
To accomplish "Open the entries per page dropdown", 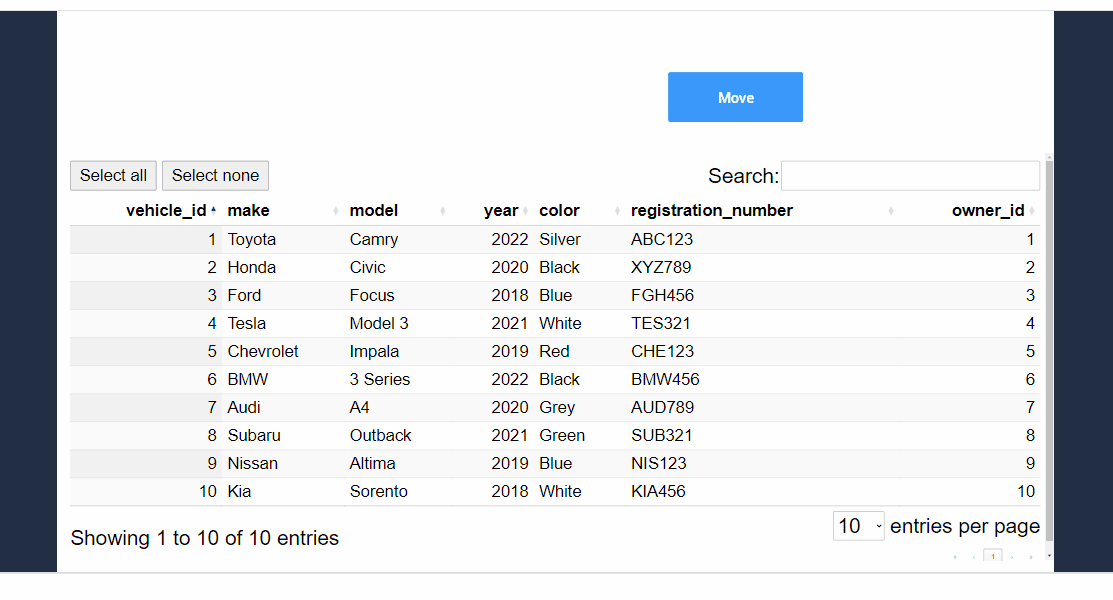I will pos(858,526).
